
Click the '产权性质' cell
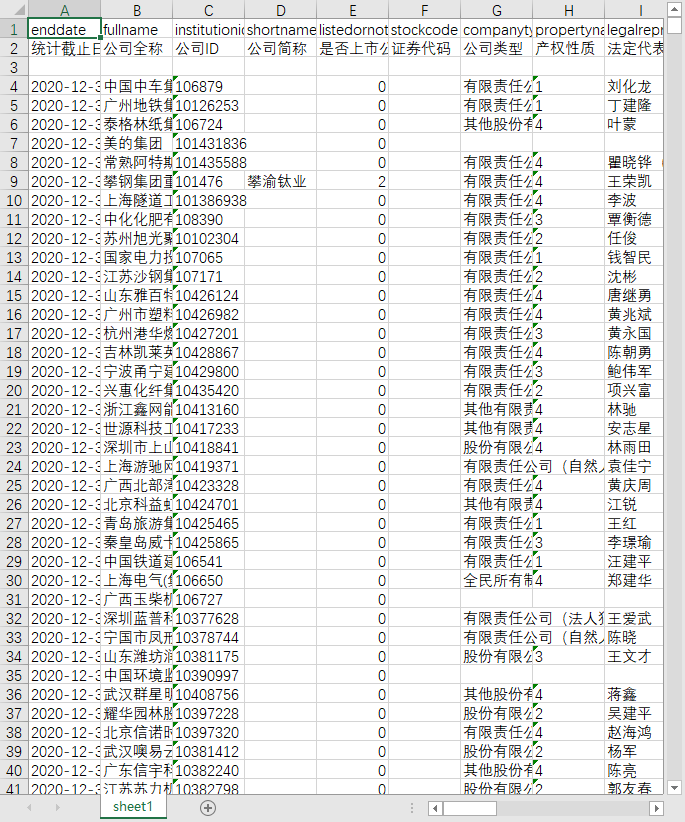coord(569,48)
